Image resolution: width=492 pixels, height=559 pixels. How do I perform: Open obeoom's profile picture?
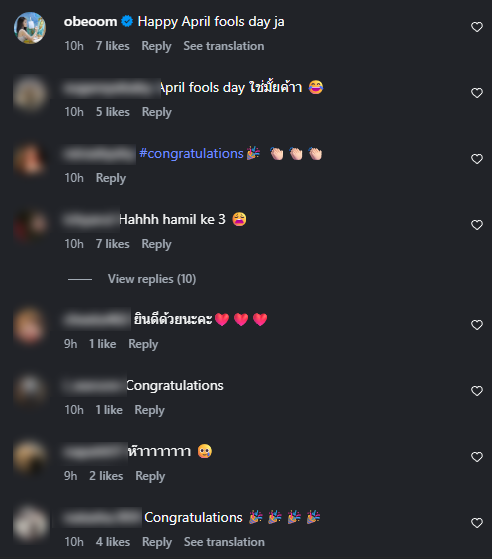point(30,28)
